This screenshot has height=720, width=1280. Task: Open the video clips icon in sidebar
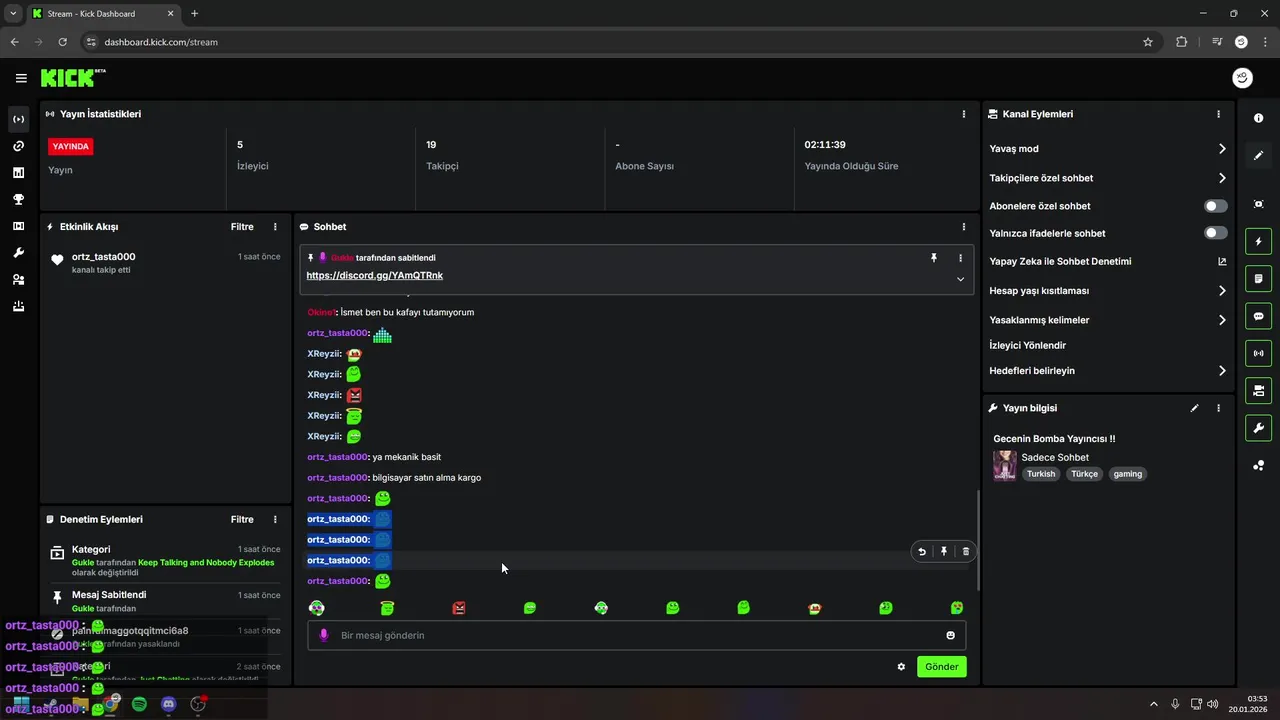18,226
